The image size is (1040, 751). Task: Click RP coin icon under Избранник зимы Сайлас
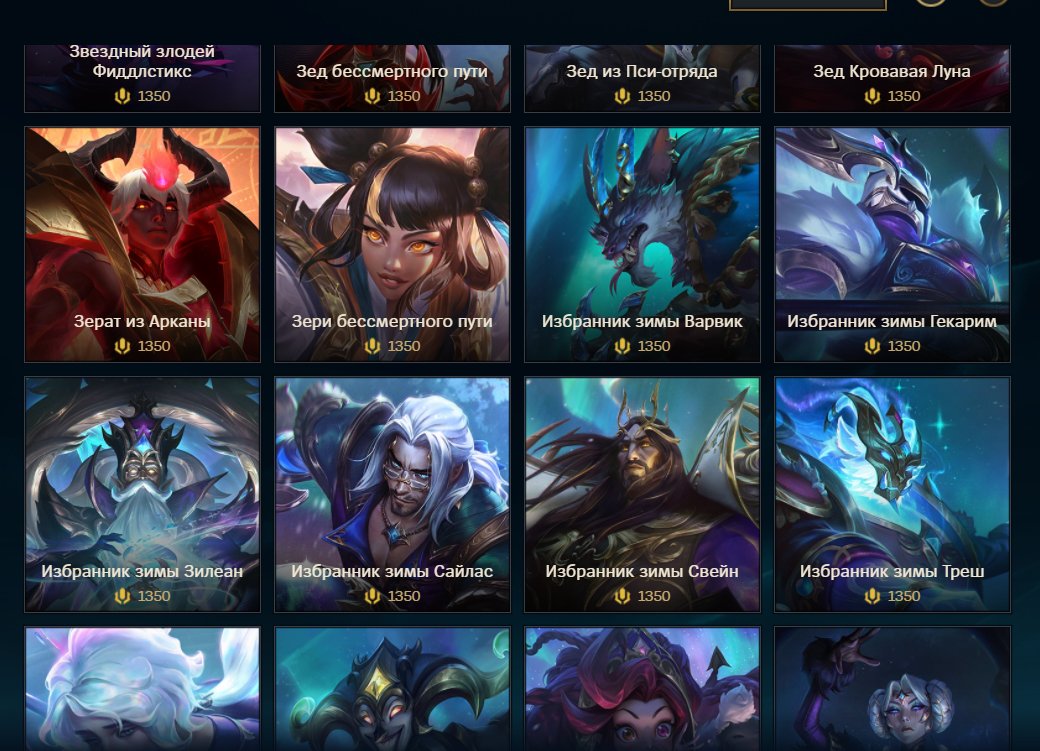tap(372, 596)
